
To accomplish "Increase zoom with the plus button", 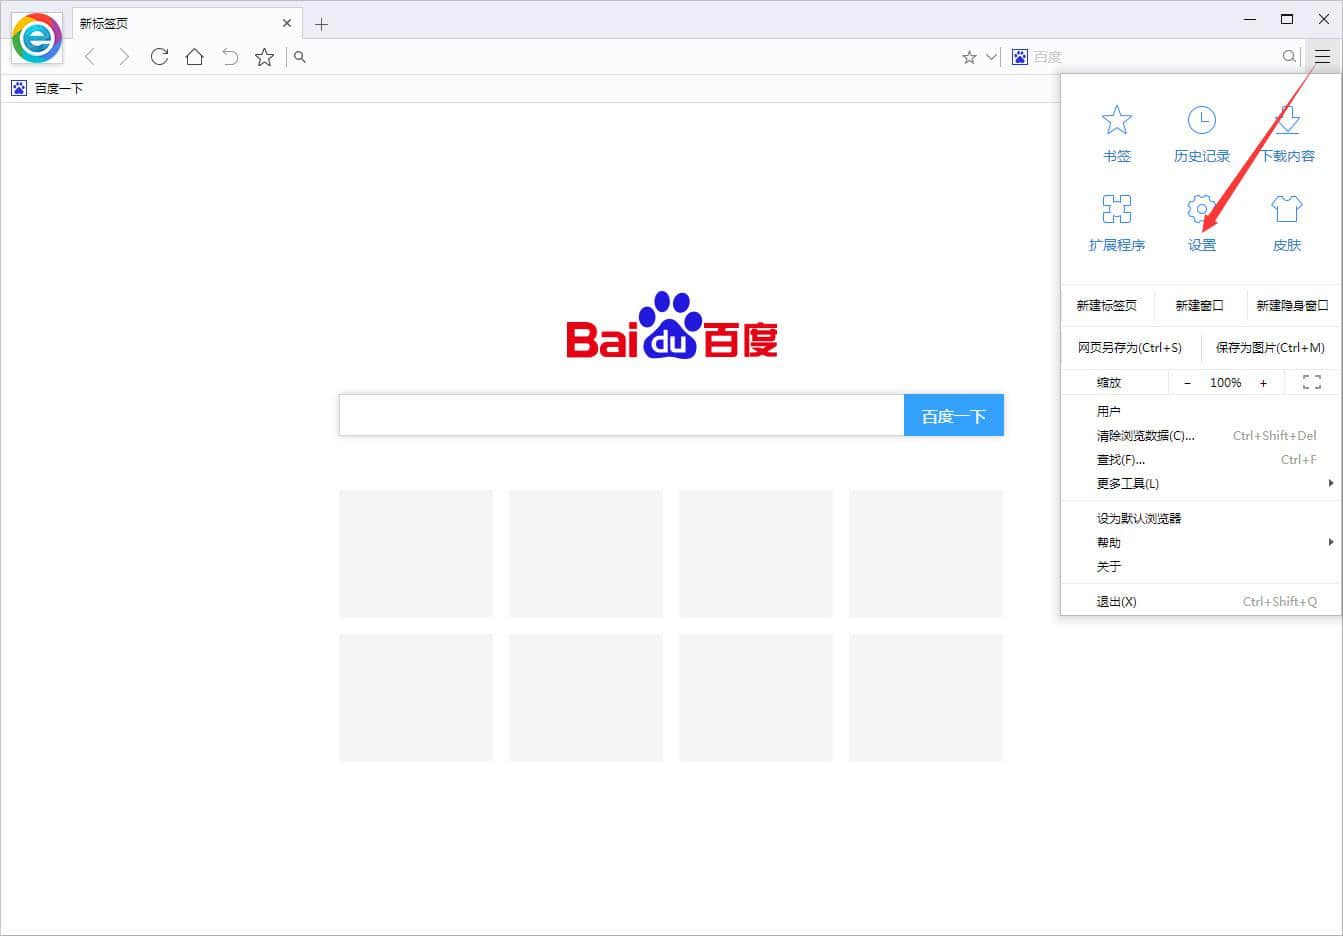I will 1263,383.
